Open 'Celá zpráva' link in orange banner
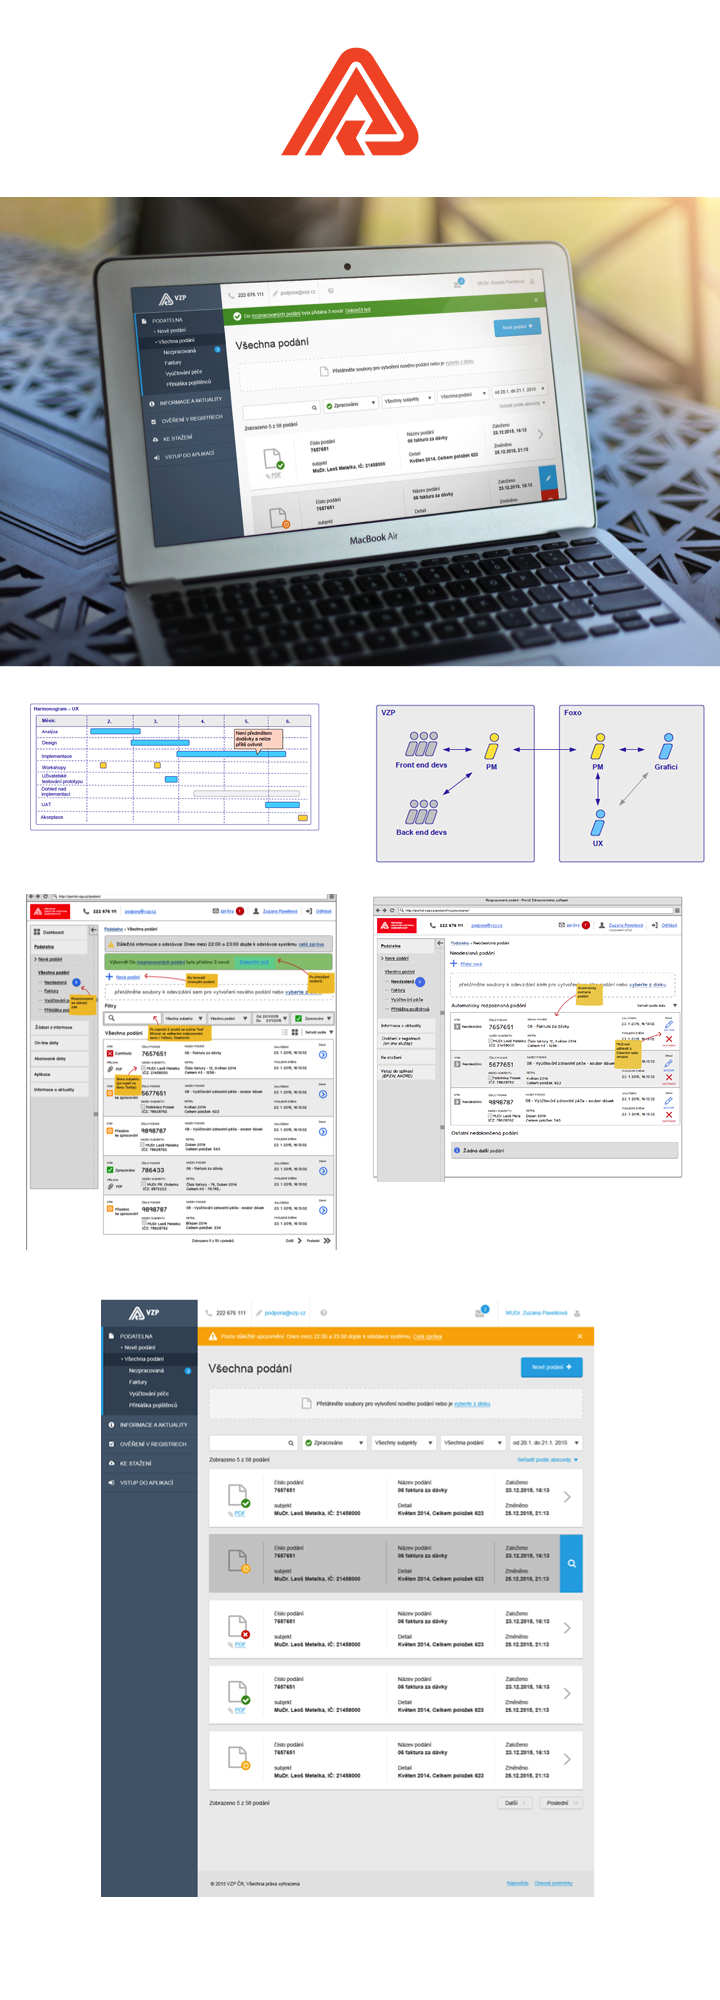 [x=427, y=1336]
